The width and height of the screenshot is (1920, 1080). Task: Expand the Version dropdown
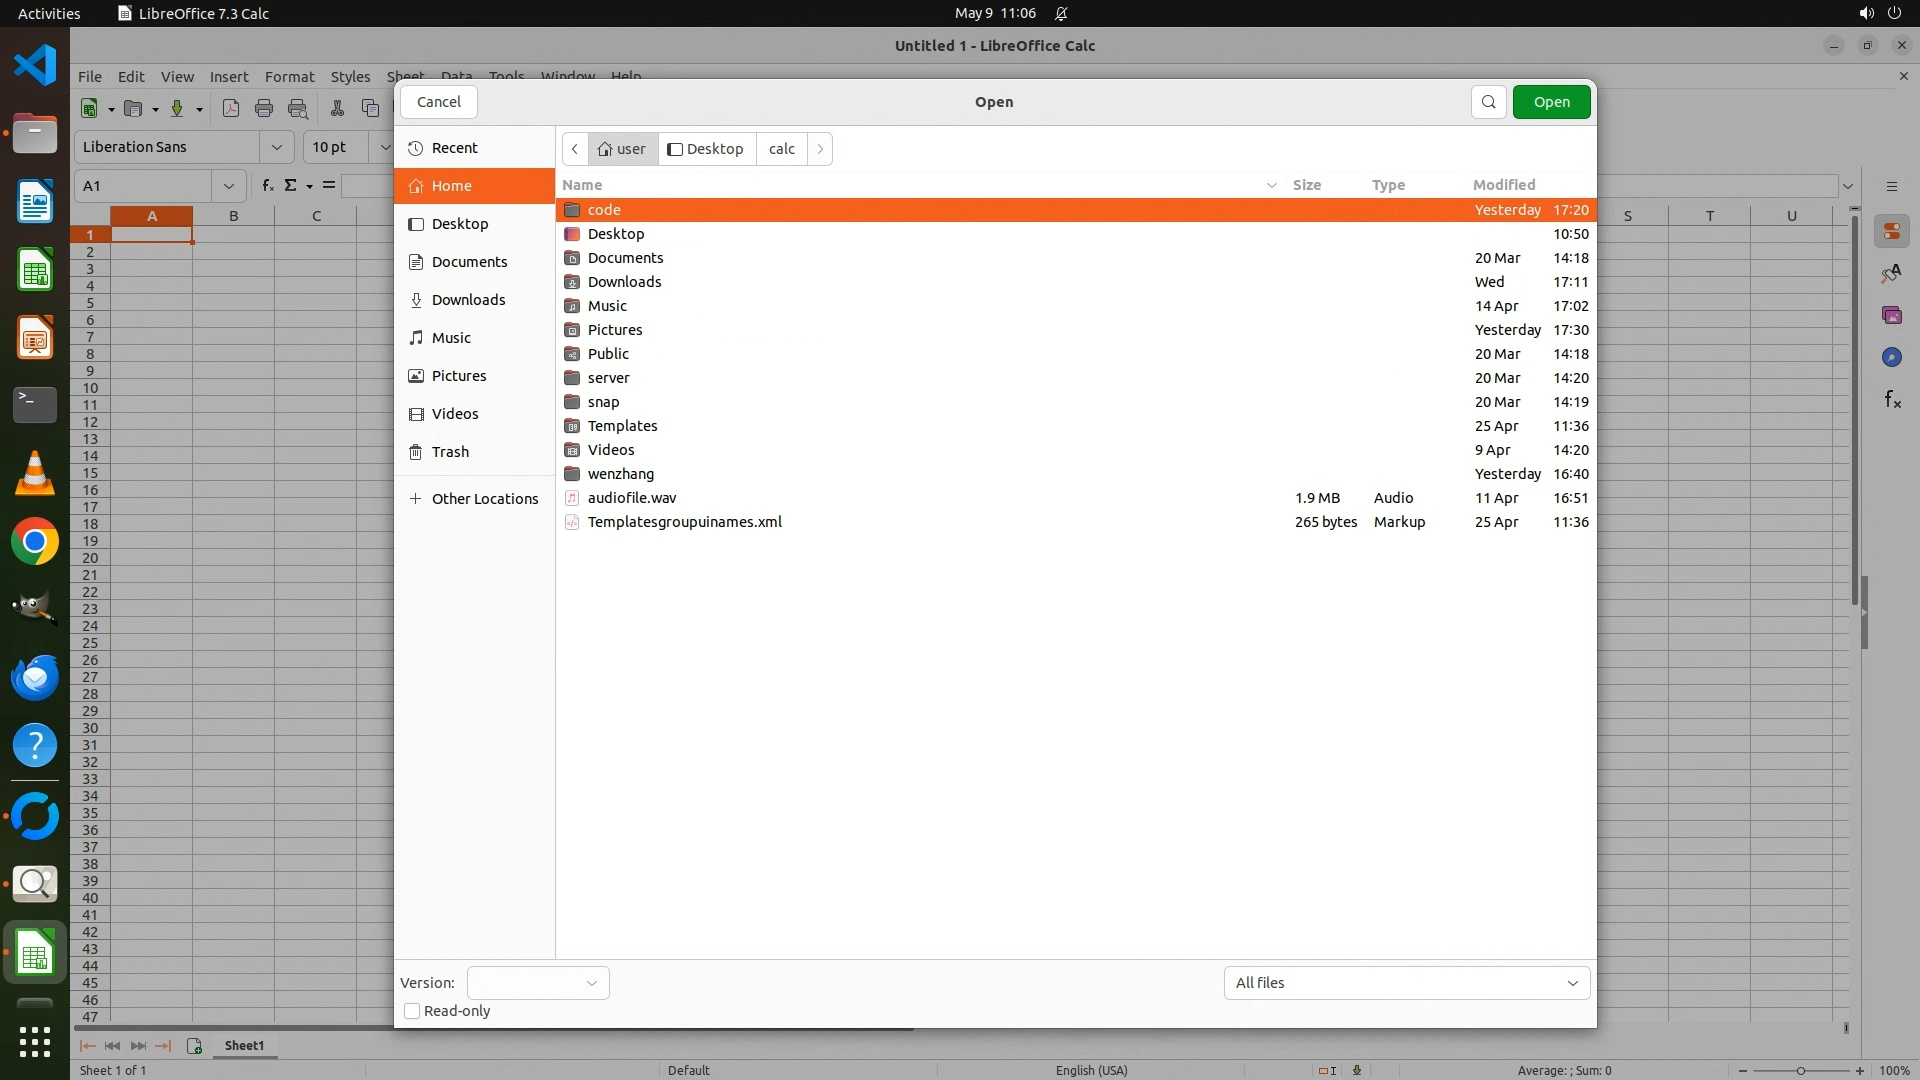tap(538, 983)
